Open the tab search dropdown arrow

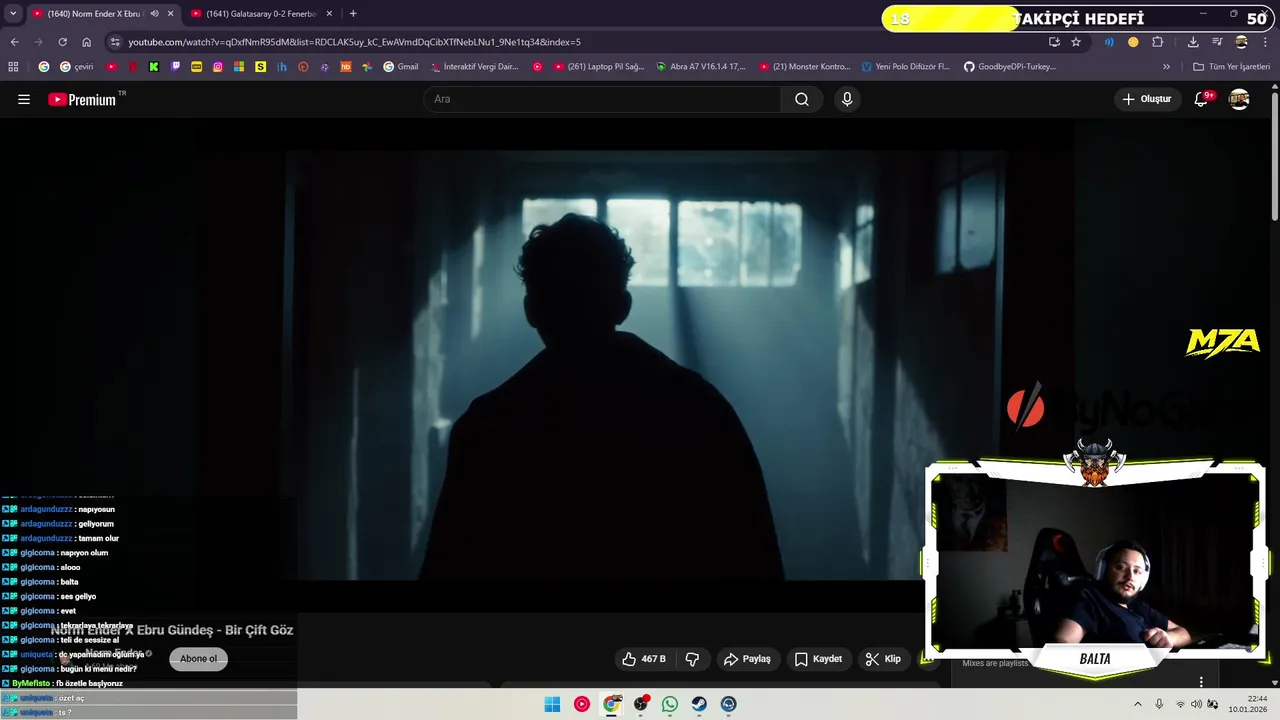click(12, 14)
